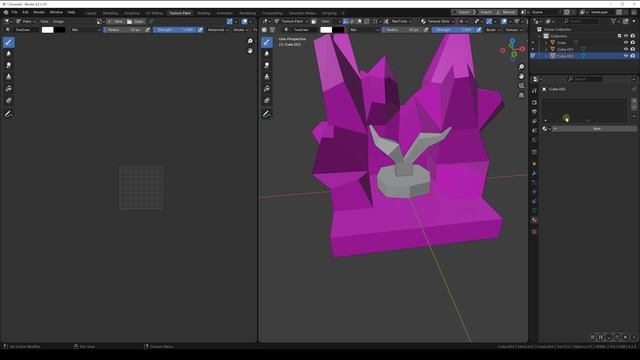Click New image button in the image editor

(x=116, y=21)
